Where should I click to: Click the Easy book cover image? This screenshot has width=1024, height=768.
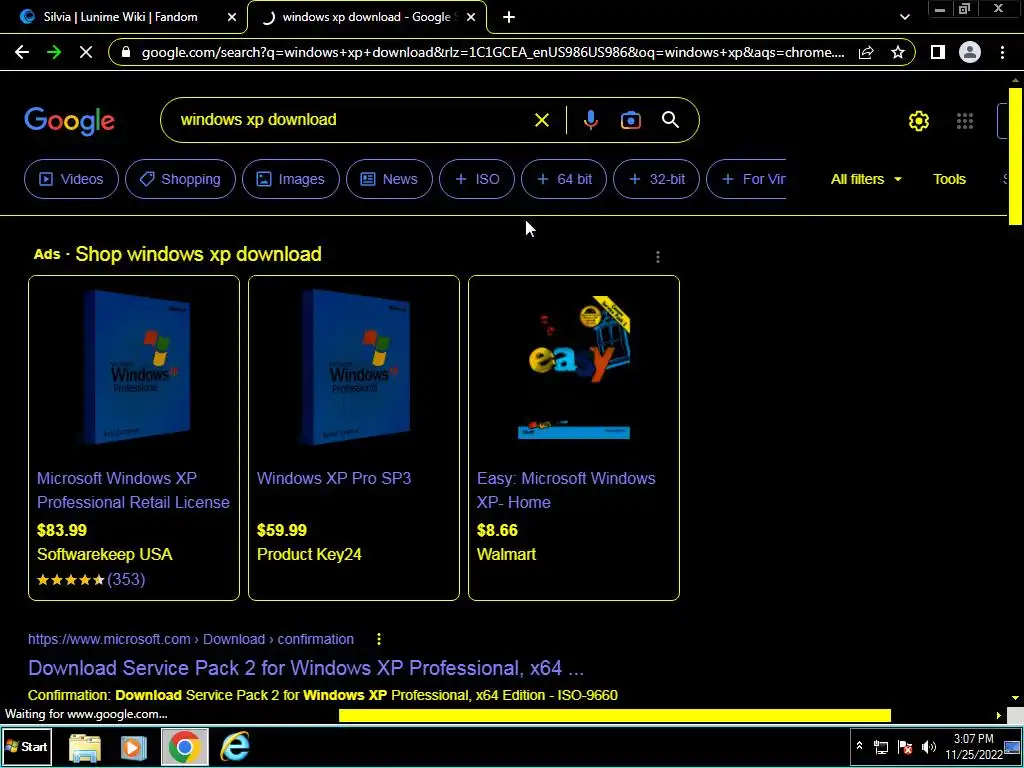pyautogui.click(x=574, y=367)
